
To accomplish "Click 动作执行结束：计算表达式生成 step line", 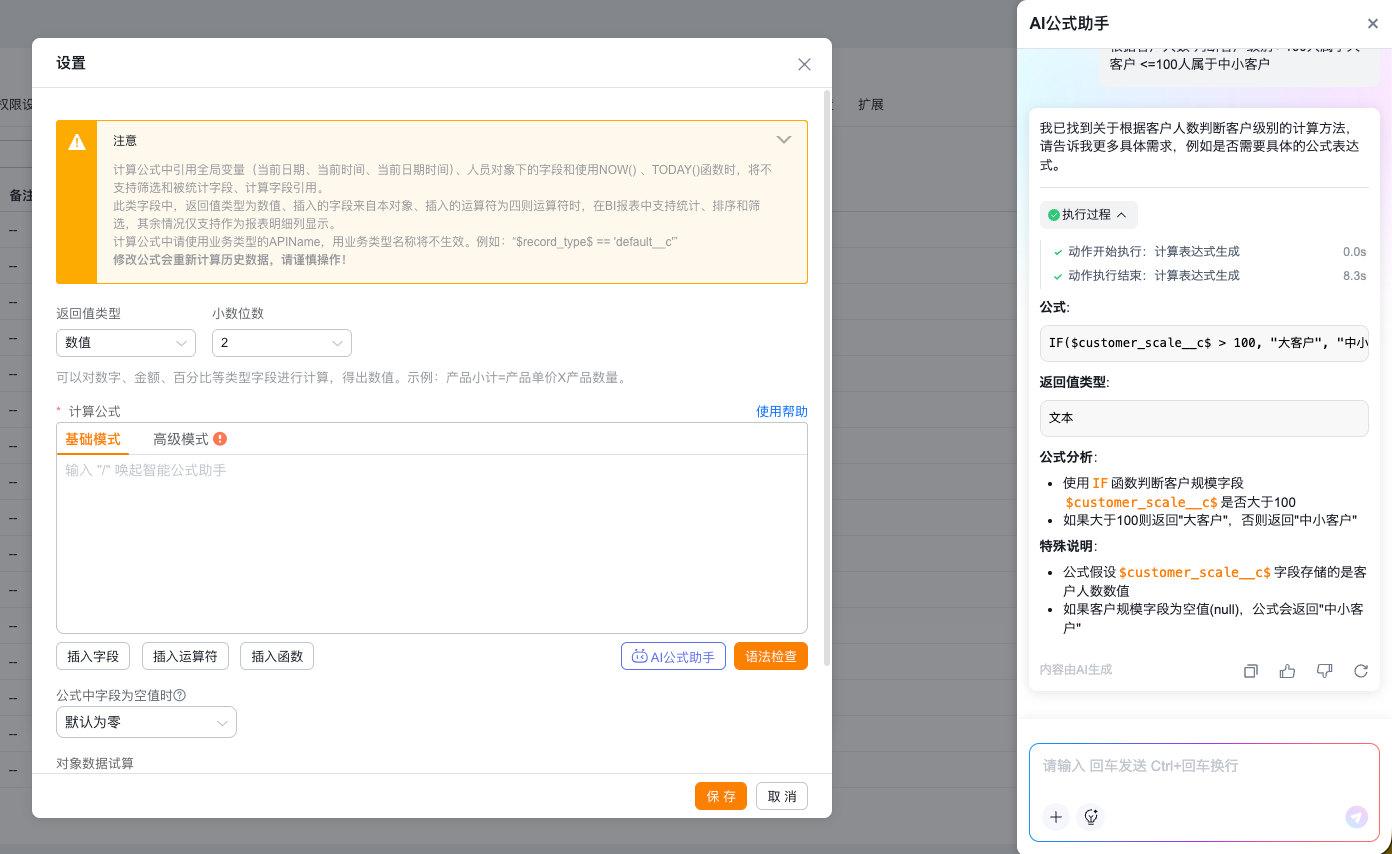I will [x=1153, y=275].
